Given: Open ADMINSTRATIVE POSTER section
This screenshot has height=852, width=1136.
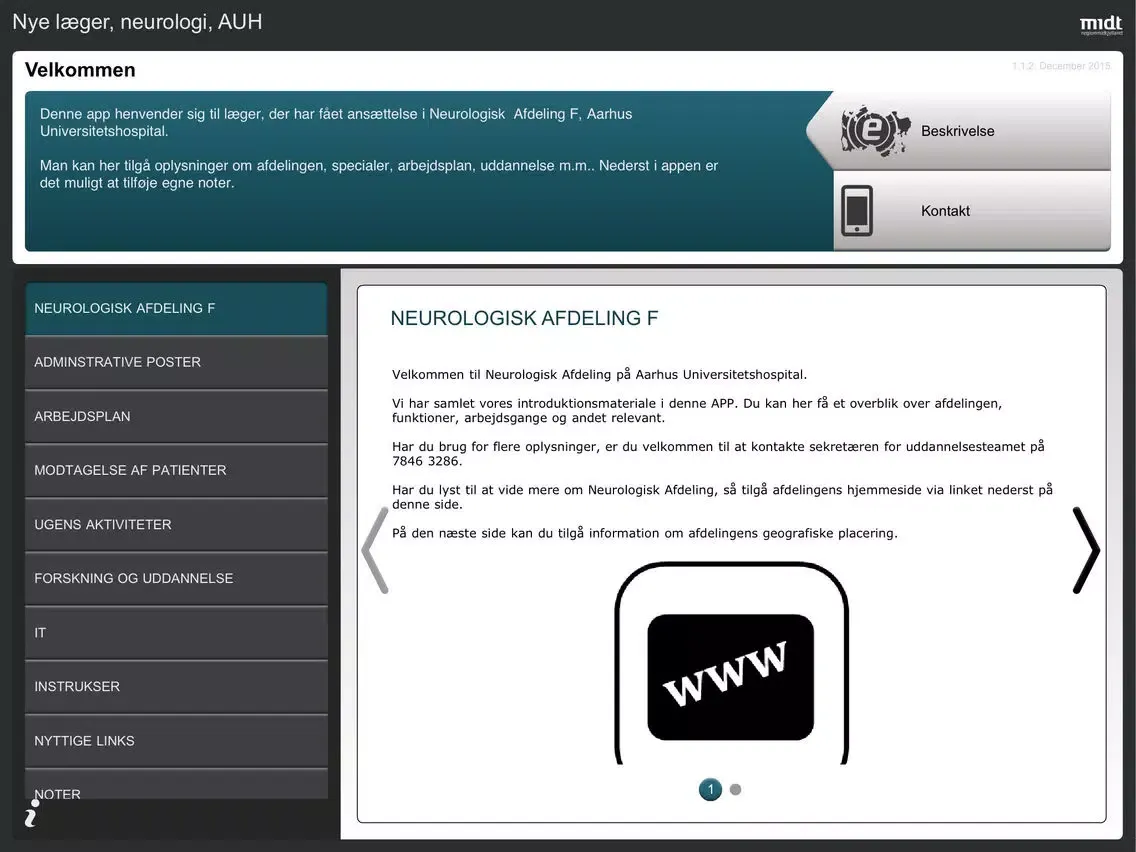Looking at the screenshot, I should (176, 362).
